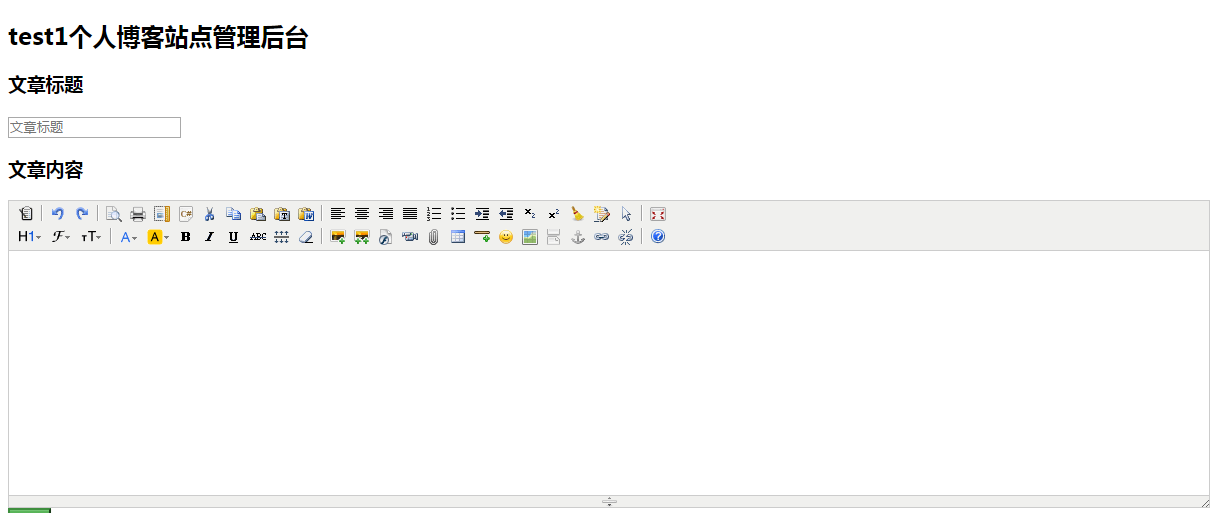Clear HTML code with broom icon
The width and height of the screenshot is (1215, 513).
click(578, 213)
